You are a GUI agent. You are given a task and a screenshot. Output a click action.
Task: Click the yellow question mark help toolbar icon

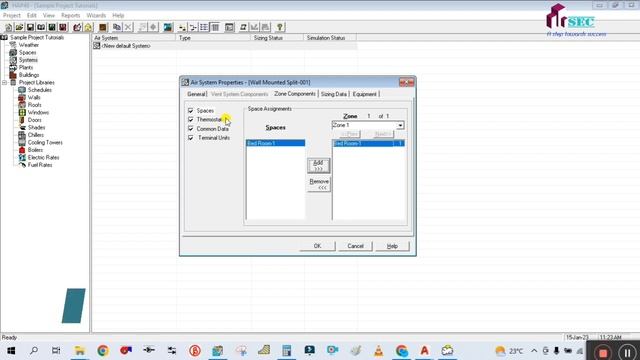point(280,27)
